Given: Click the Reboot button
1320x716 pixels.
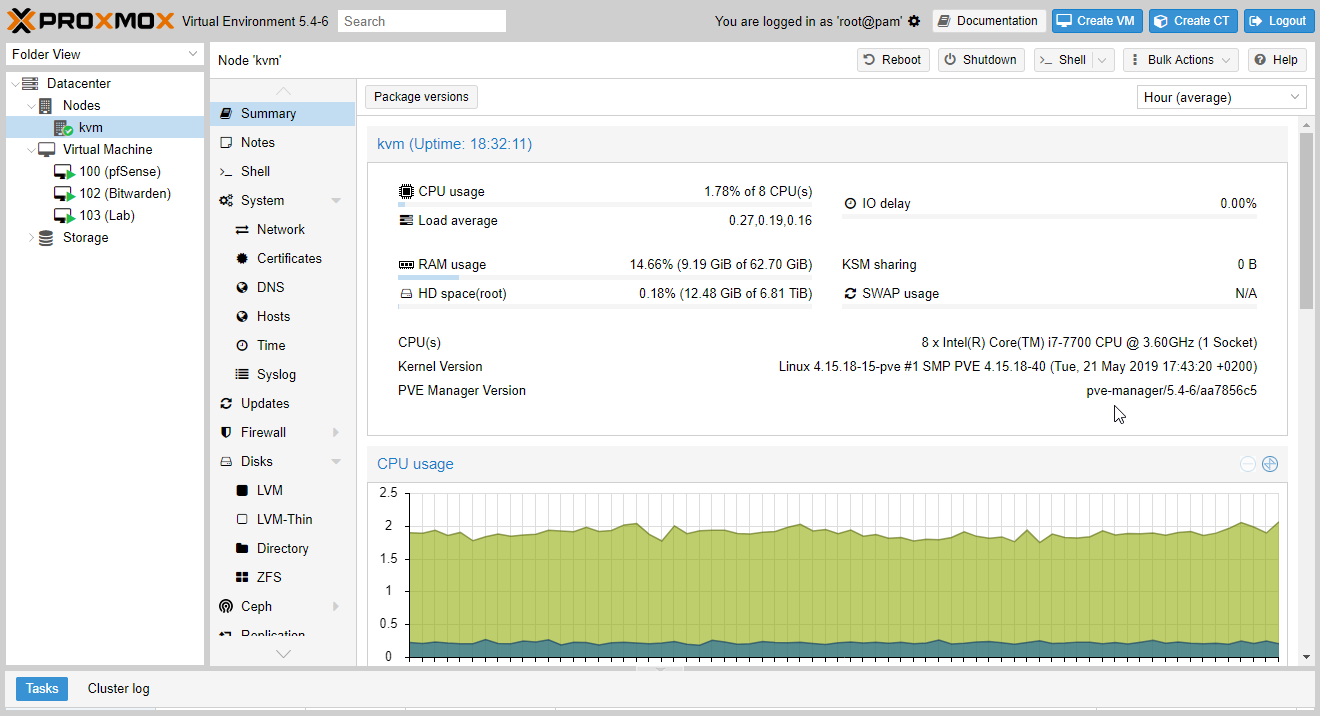Looking at the screenshot, I should 893,60.
